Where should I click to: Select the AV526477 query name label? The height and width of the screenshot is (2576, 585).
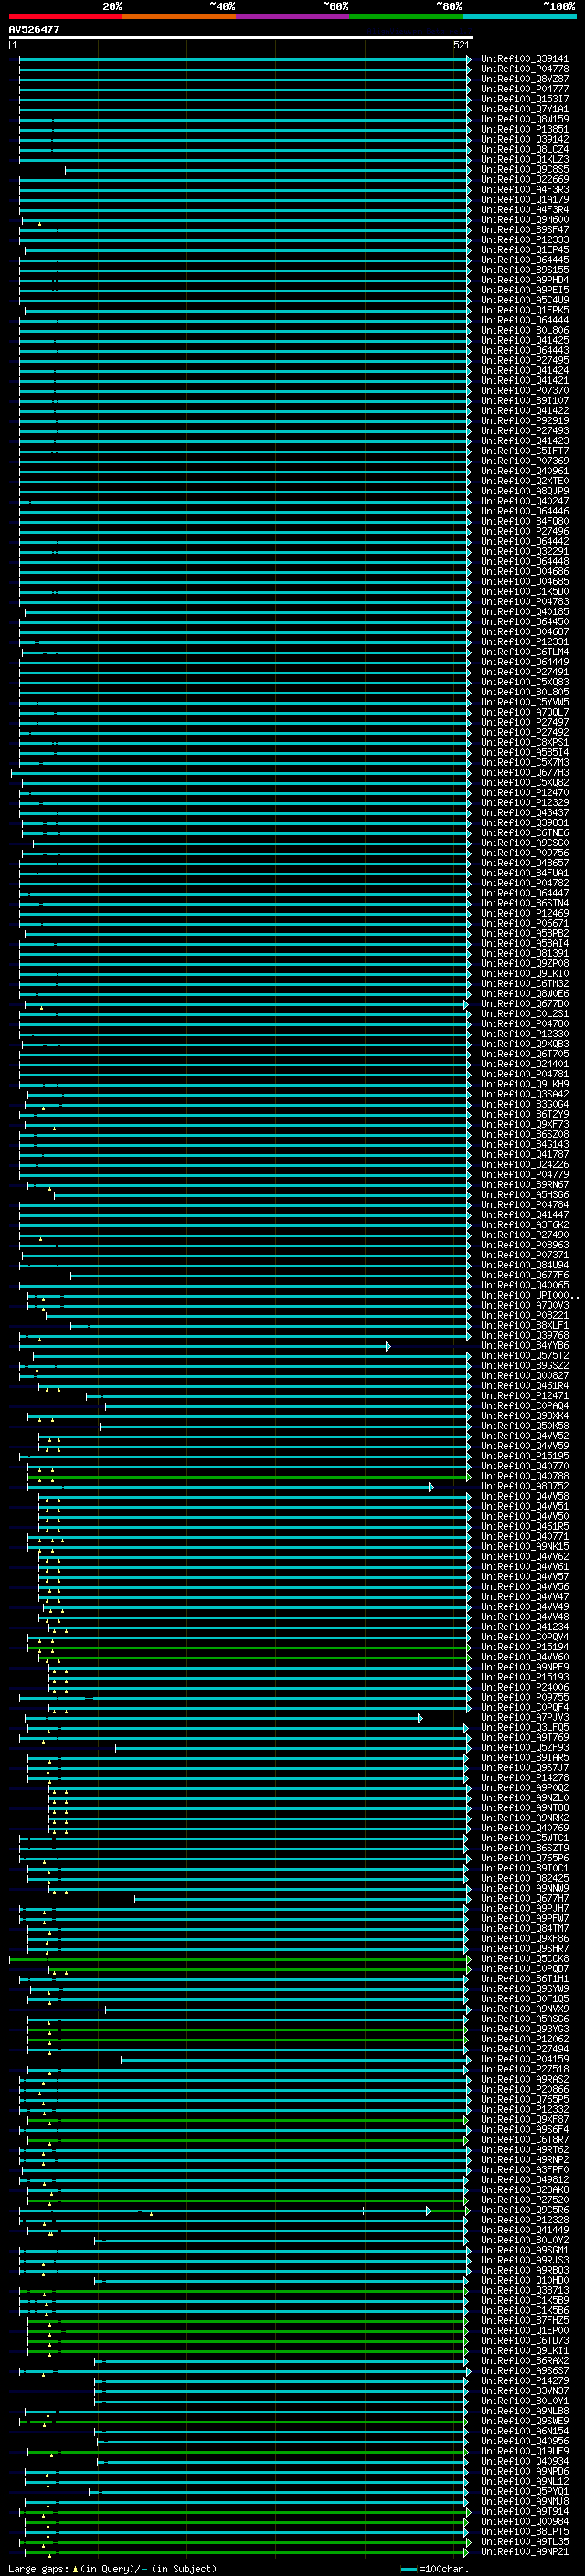34,30
